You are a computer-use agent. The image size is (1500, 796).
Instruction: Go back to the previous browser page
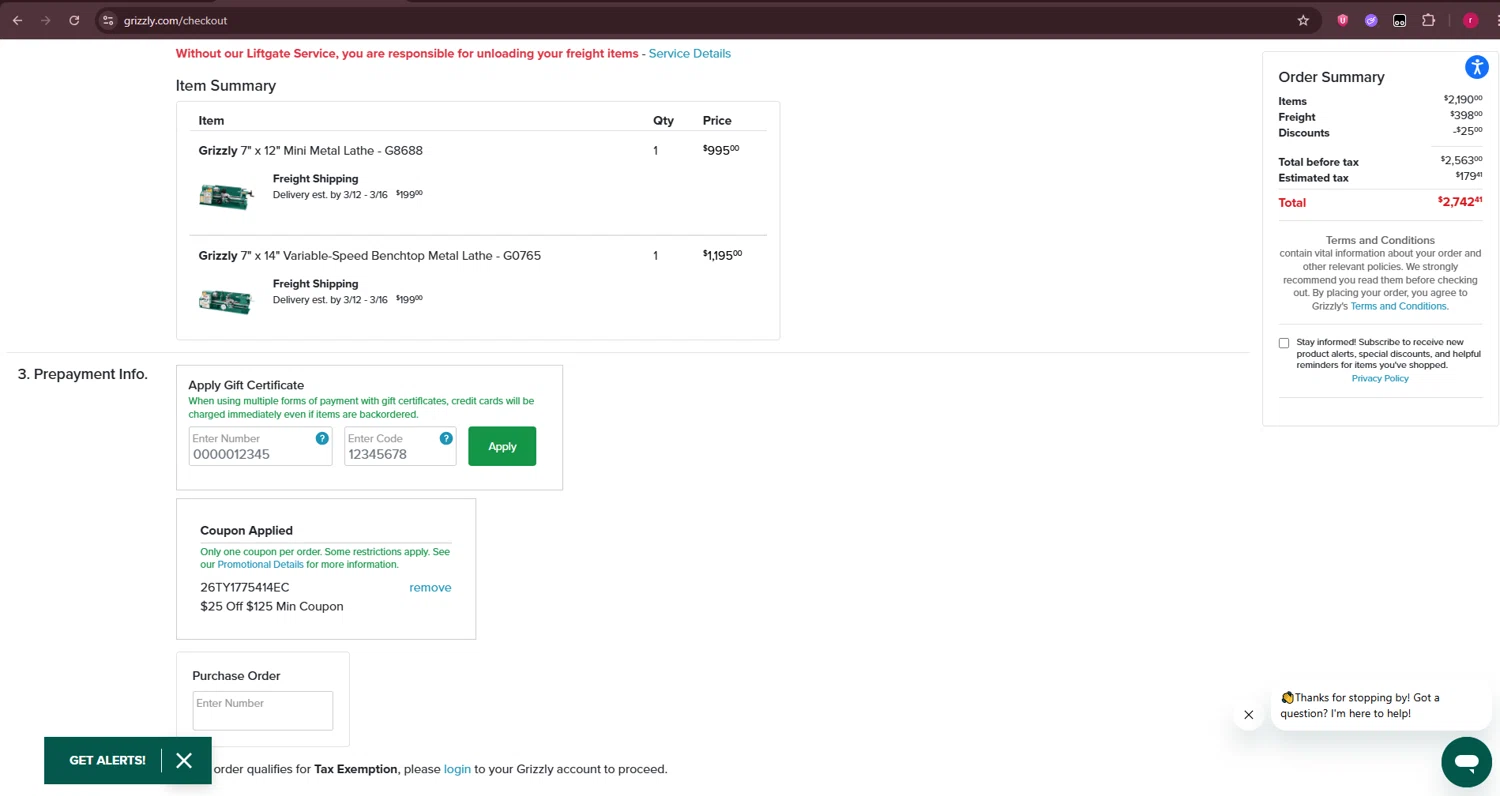point(17,20)
